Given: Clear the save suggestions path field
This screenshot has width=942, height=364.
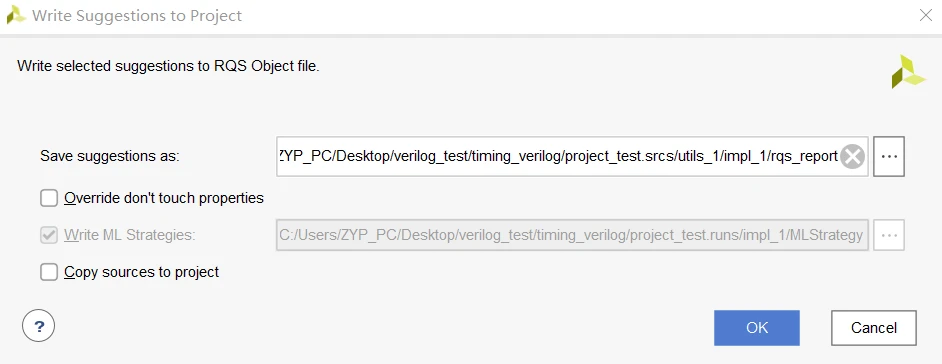Looking at the screenshot, I should click(852, 157).
